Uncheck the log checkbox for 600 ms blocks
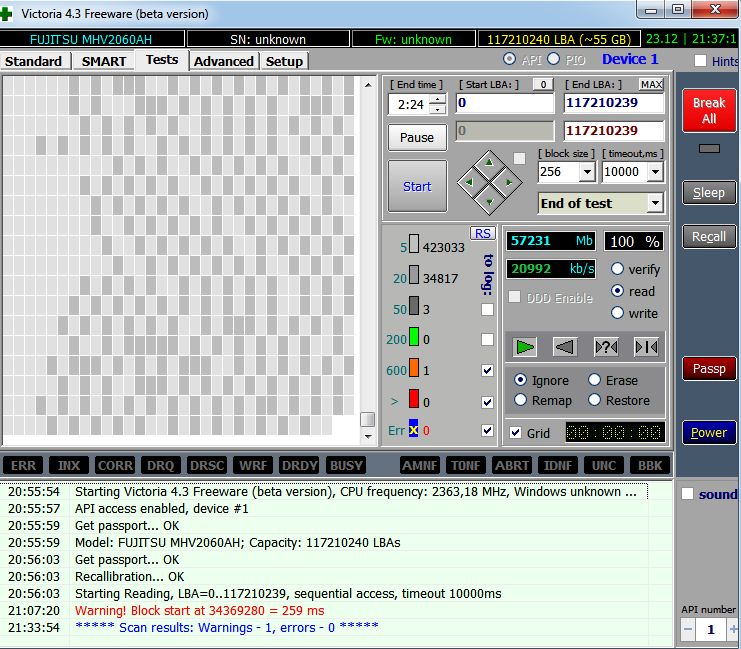The image size is (741, 649). click(487, 370)
